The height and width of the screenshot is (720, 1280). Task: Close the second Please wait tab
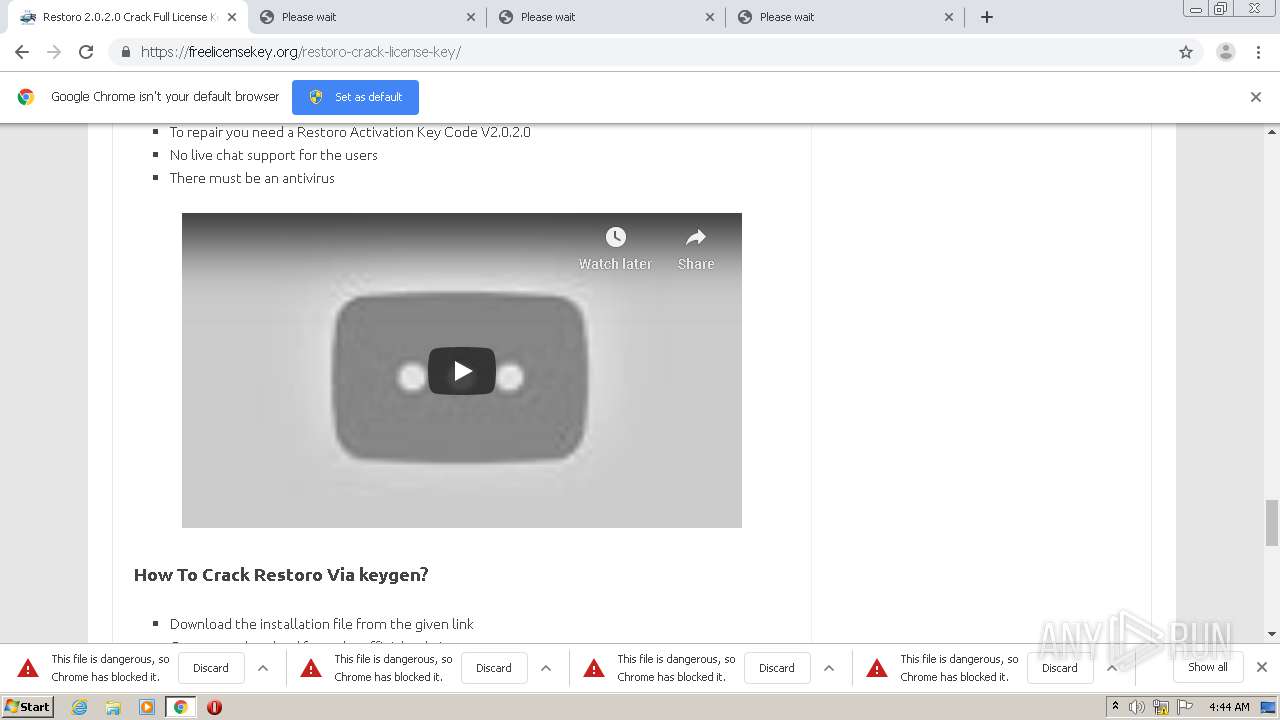pos(471,17)
